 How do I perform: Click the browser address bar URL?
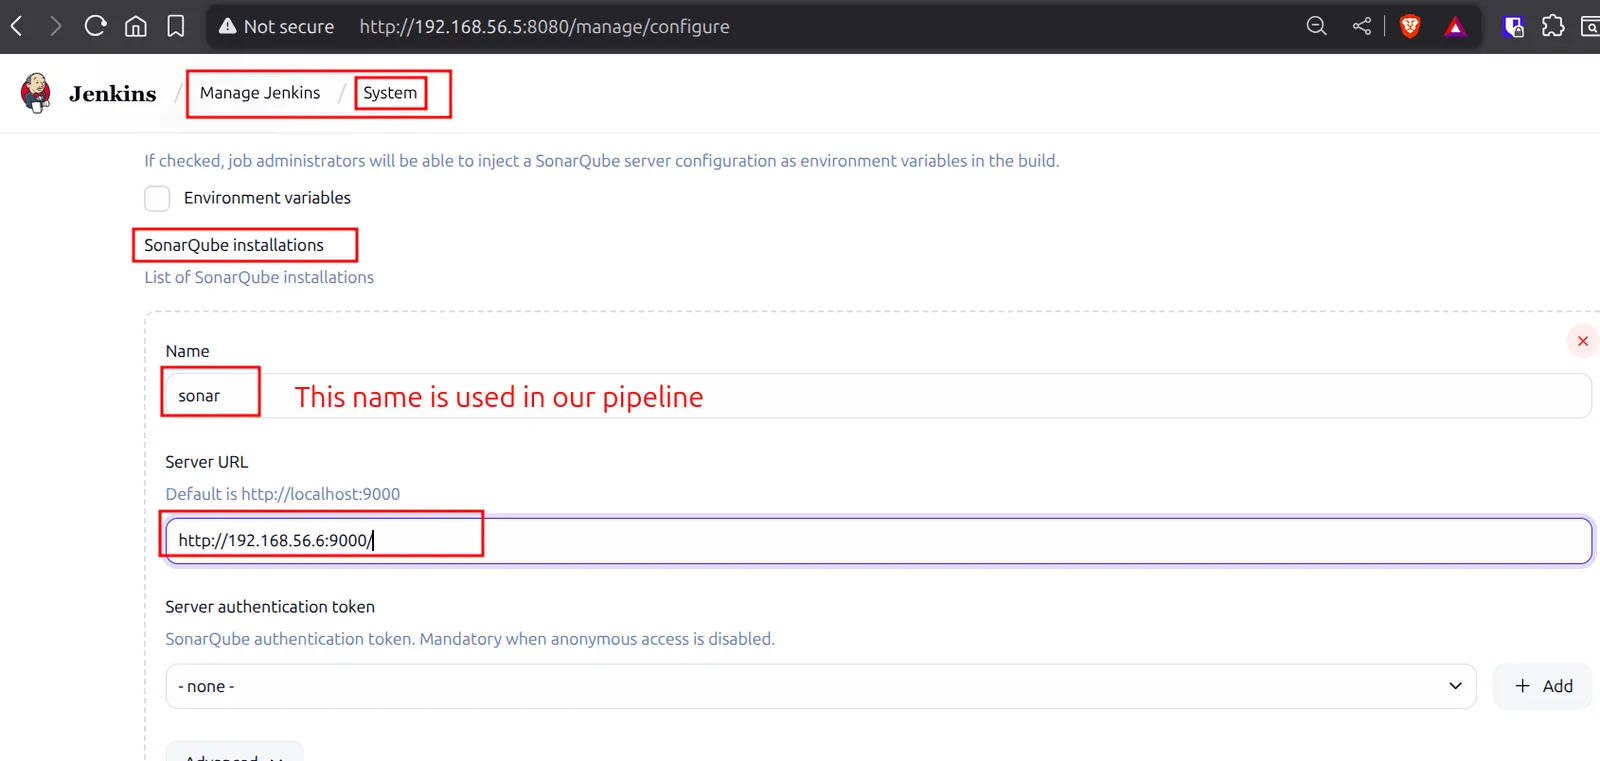coord(544,27)
